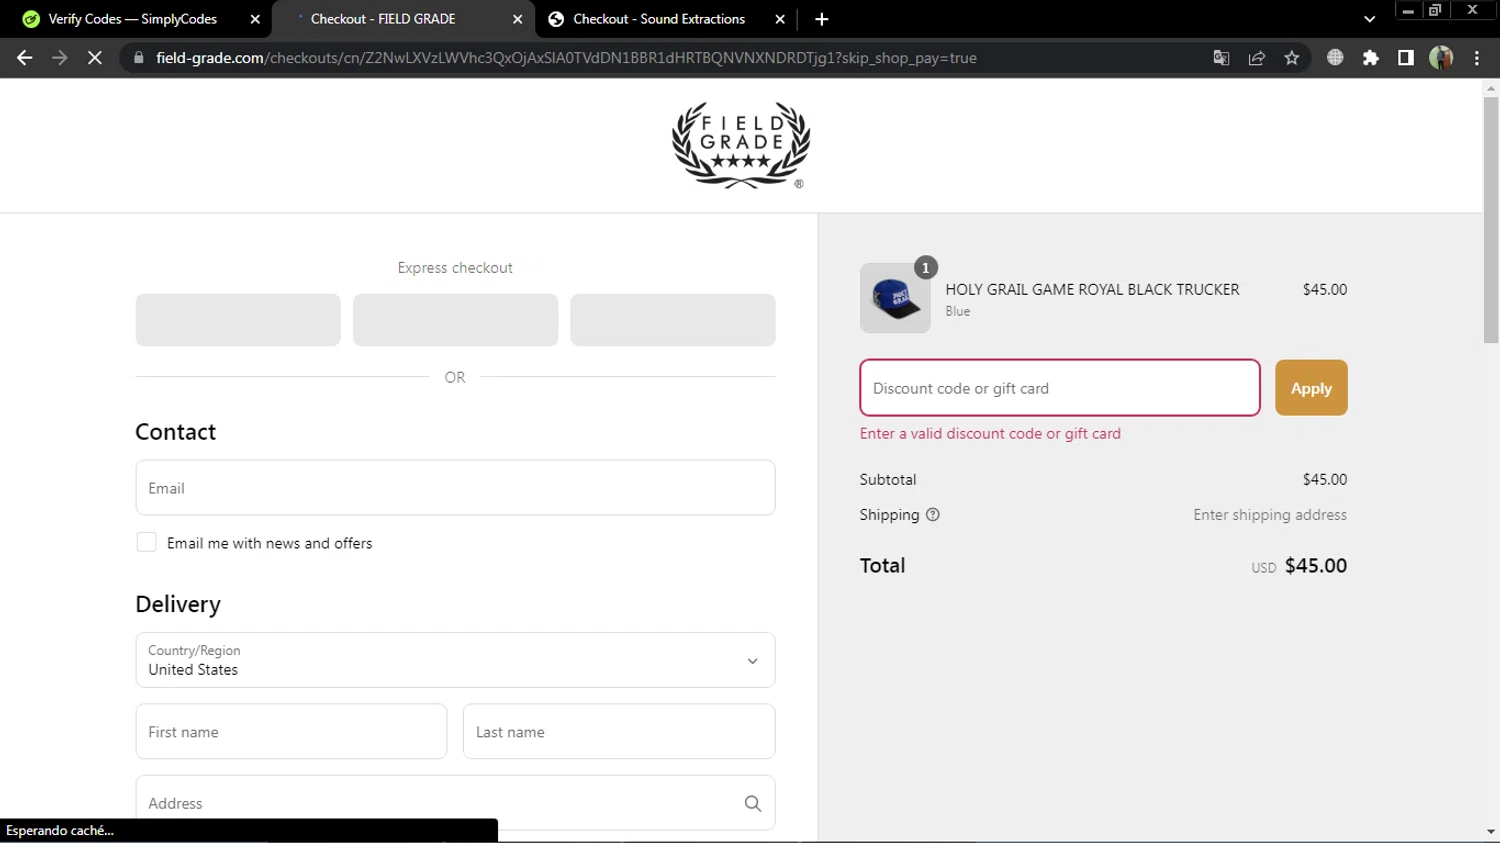Screen dimensions: 1500x843
Task: Click the third express checkout placeholder button
Action: [x=673, y=320]
